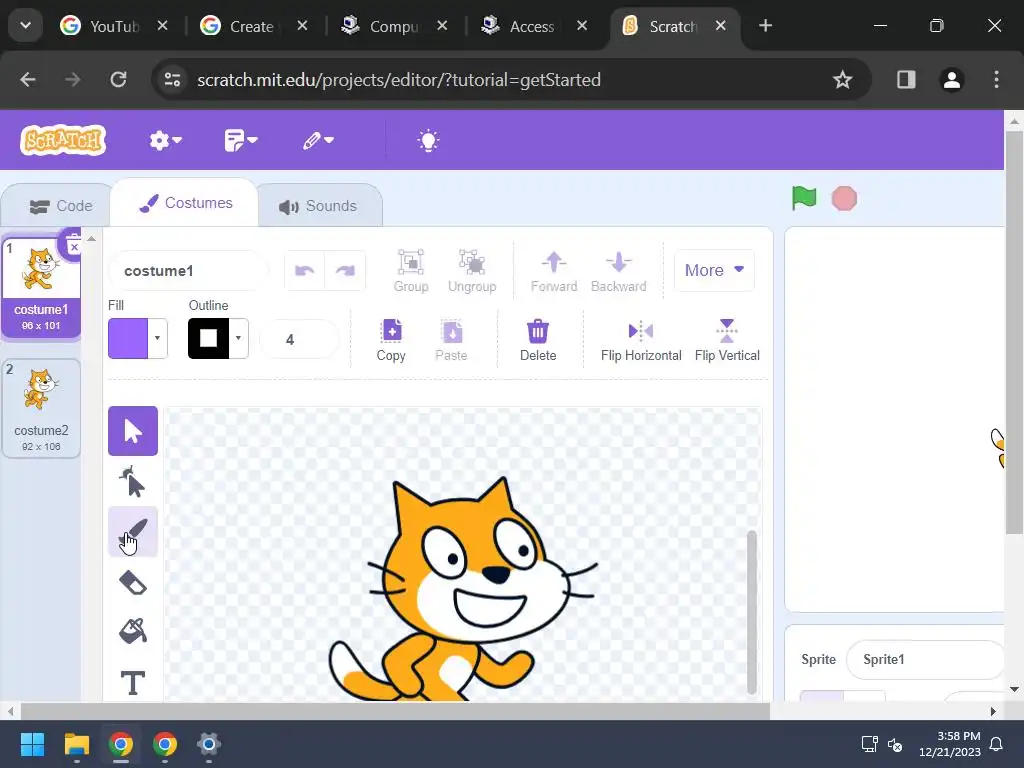
Task: View site information icon
Action: (x=172, y=80)
